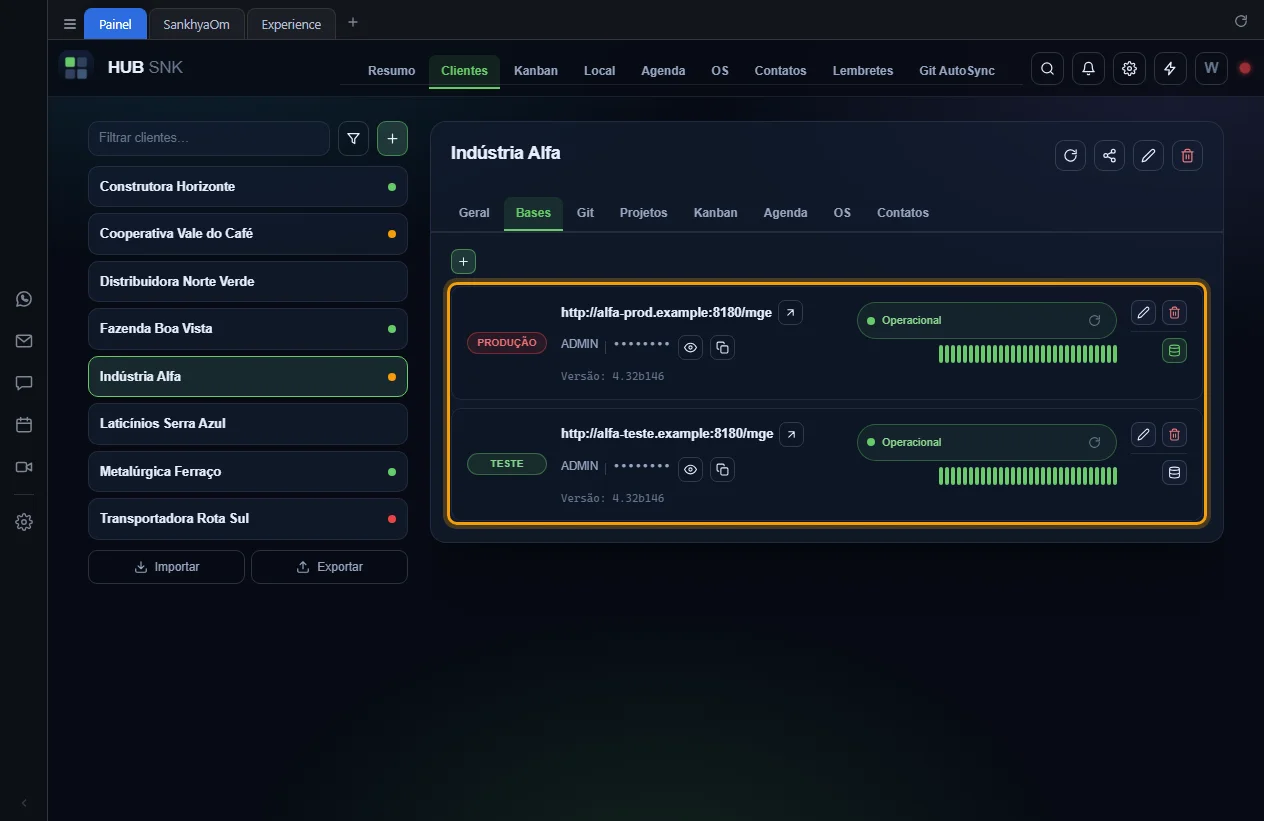Open the calendar sidebar icon
Image resolution: width=1264 pixels, height=821 pixels.
[x=24, y=425]
